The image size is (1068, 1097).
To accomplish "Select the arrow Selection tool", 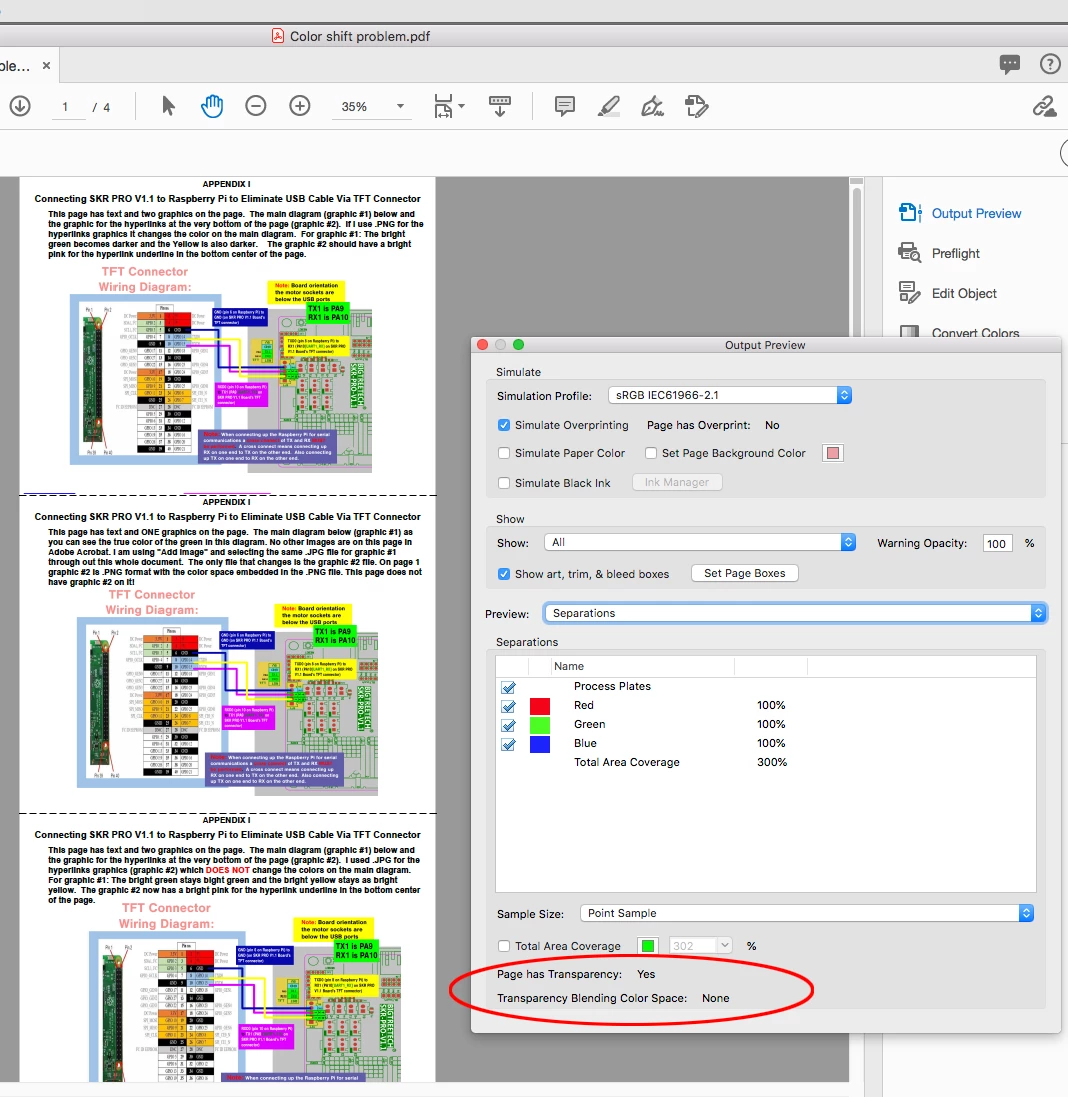I will tap(168, 106).
